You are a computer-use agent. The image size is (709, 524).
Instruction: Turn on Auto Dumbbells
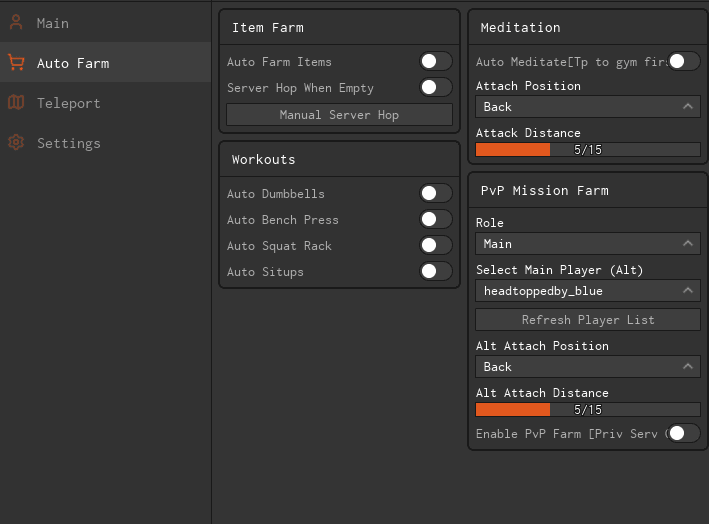(x=435, y=194)
